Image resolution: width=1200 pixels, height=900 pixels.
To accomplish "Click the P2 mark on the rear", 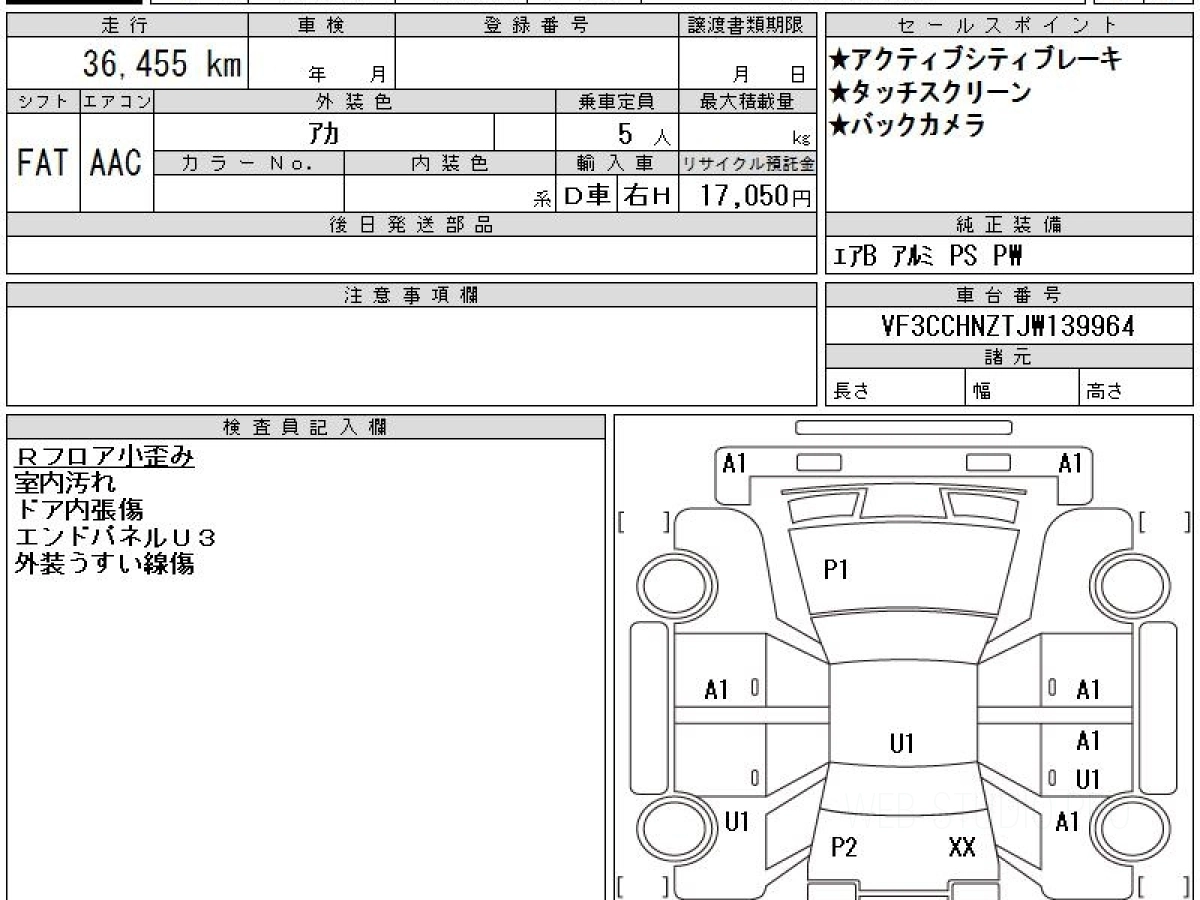I will point(844,848).
